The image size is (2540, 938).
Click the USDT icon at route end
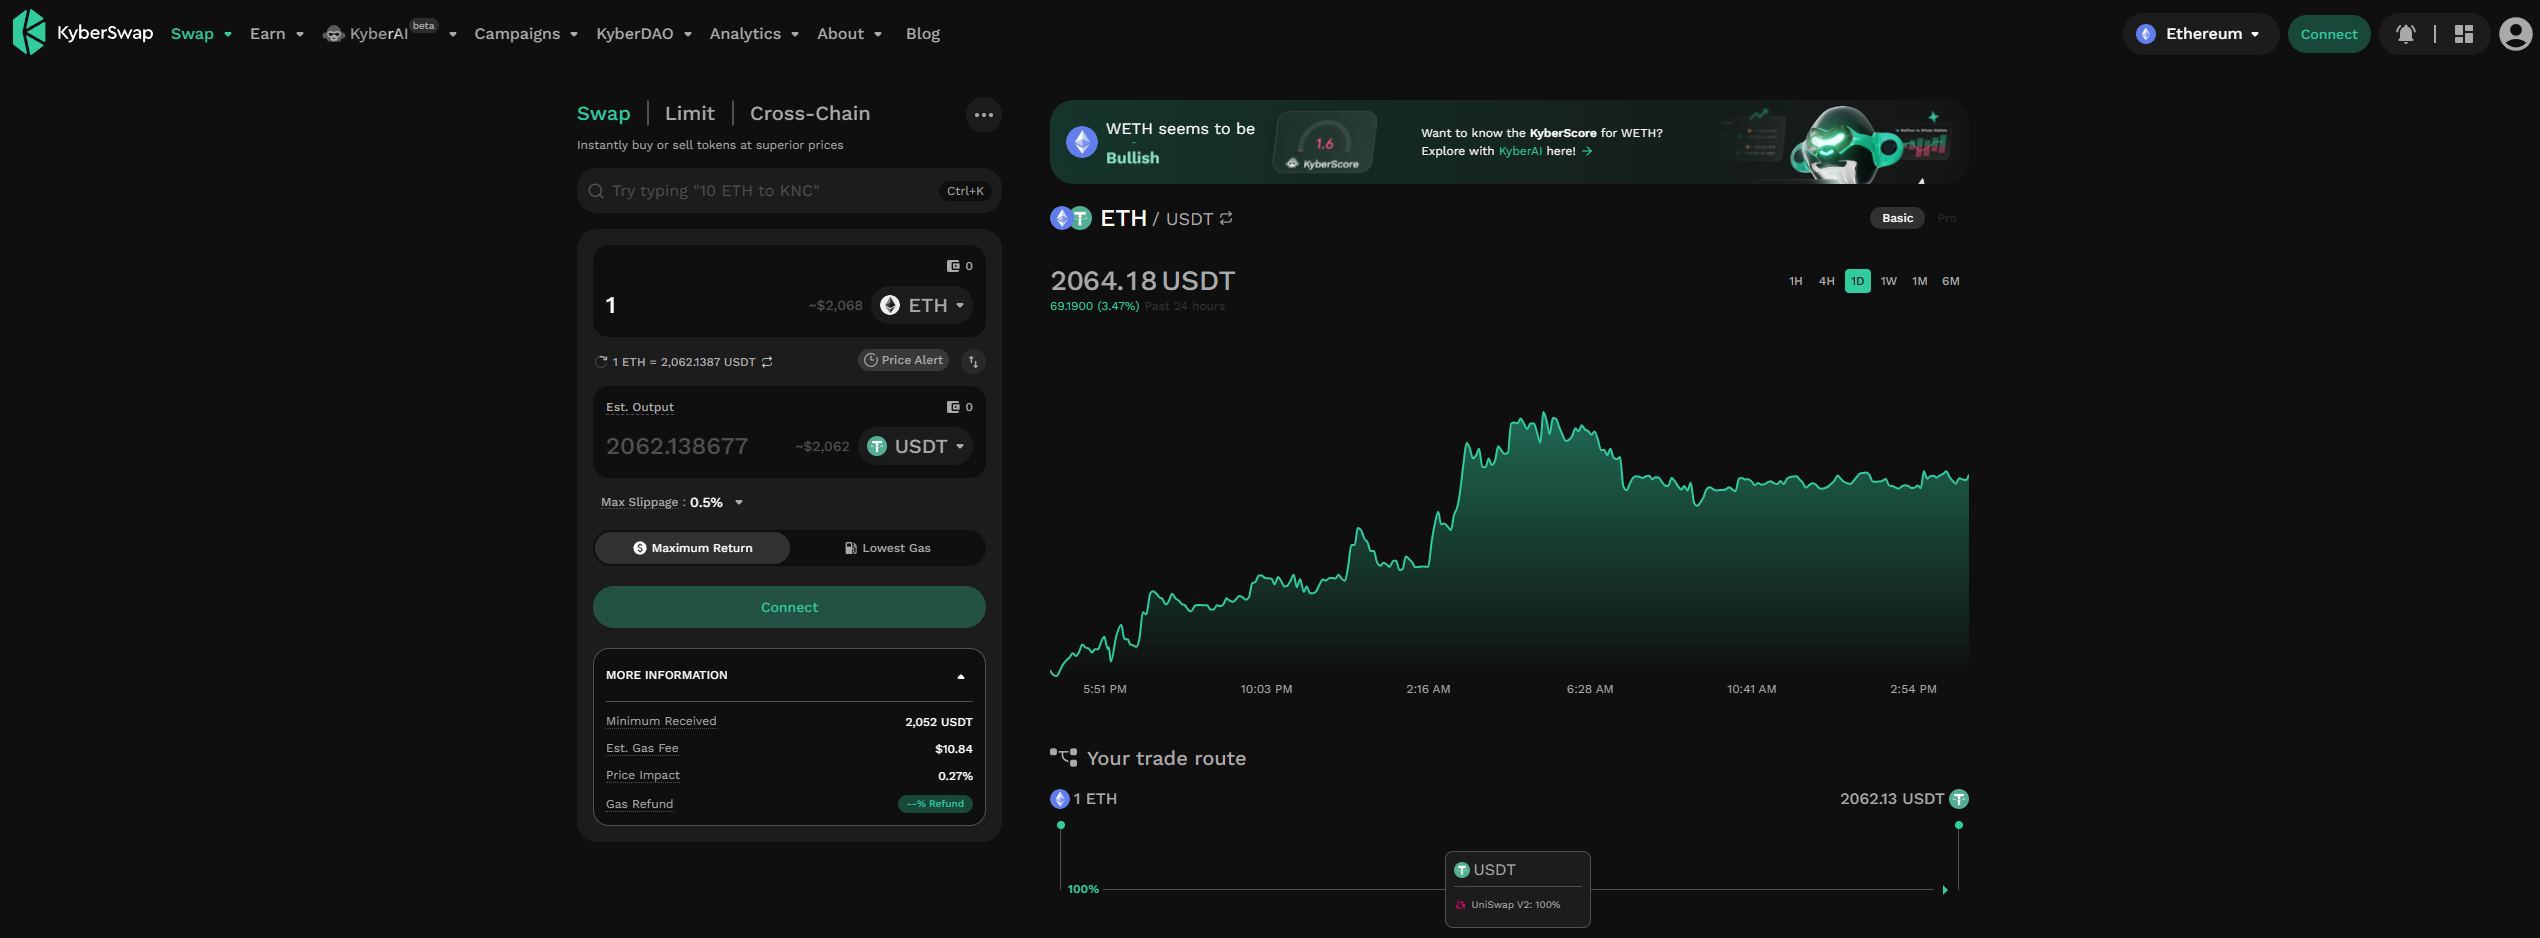click(1959, 799)
